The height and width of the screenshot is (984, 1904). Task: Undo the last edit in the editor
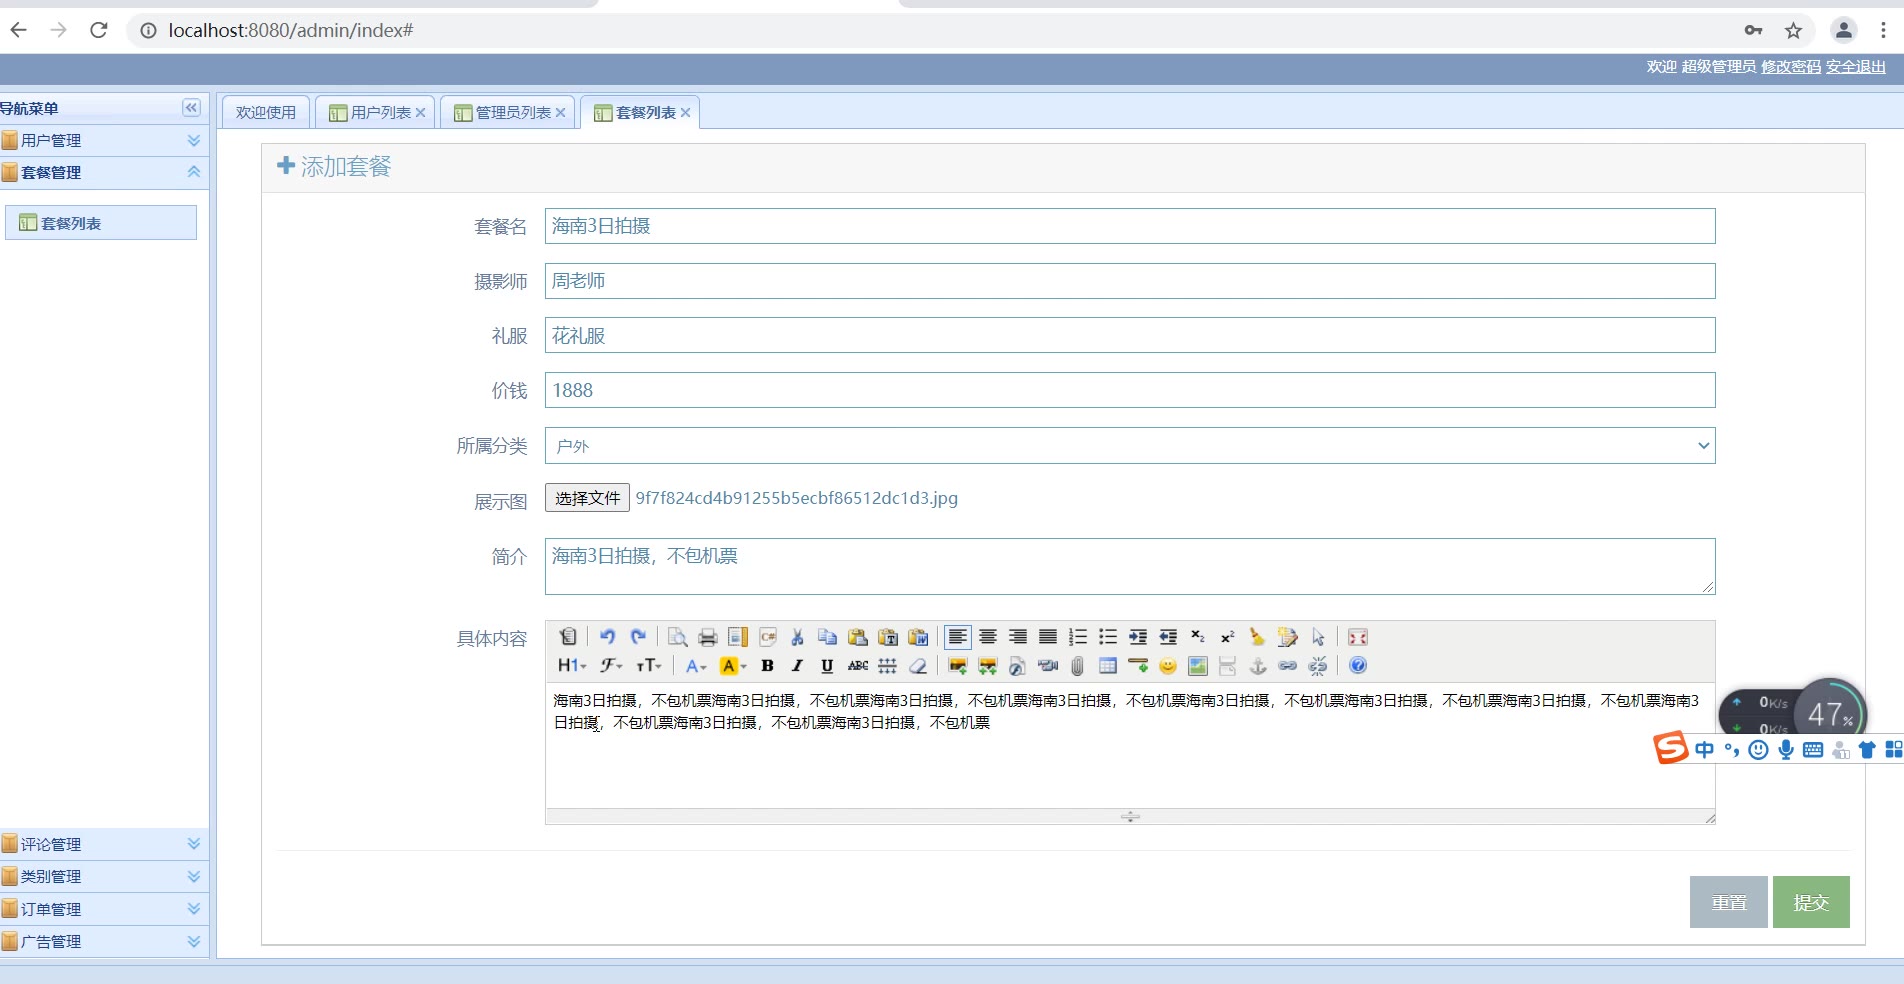(607, 637)
